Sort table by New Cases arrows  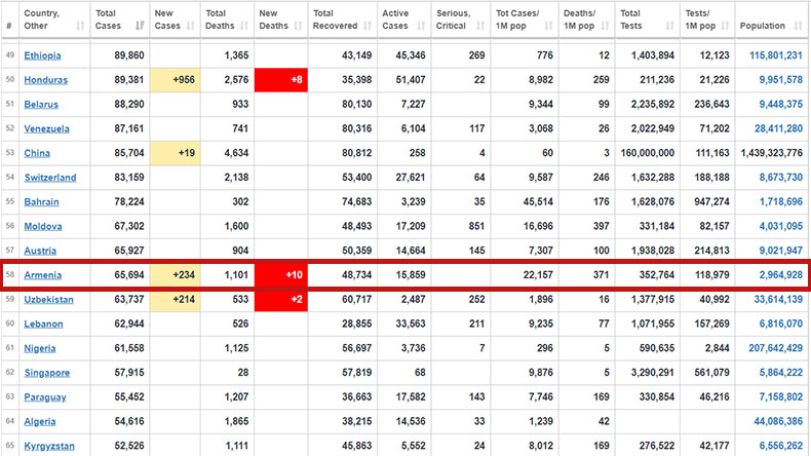coord(190,25)
